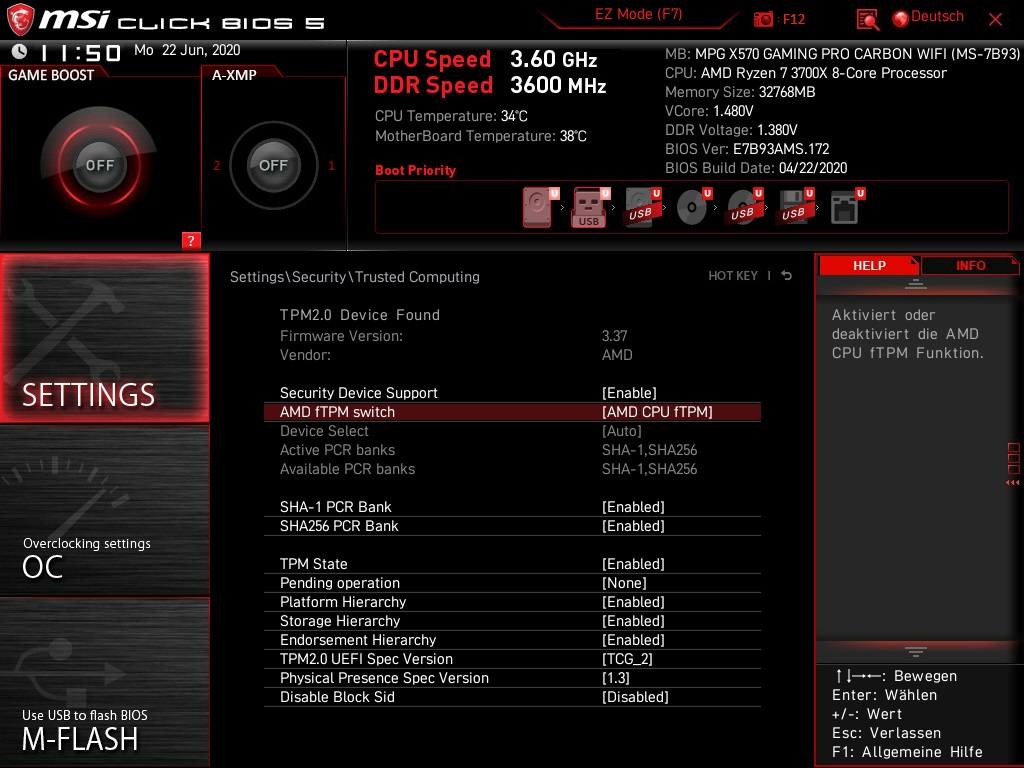Viewport: 1024px width, 768px height.
Task: Toggle the A-XMP OFF knob
Action: (x=273, y=165)
